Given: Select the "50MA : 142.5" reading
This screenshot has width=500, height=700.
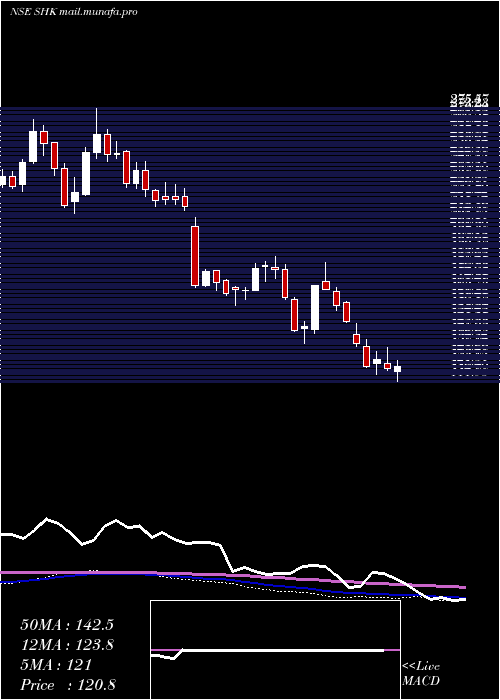Looking at the screenshot, I should pos(67,625).
